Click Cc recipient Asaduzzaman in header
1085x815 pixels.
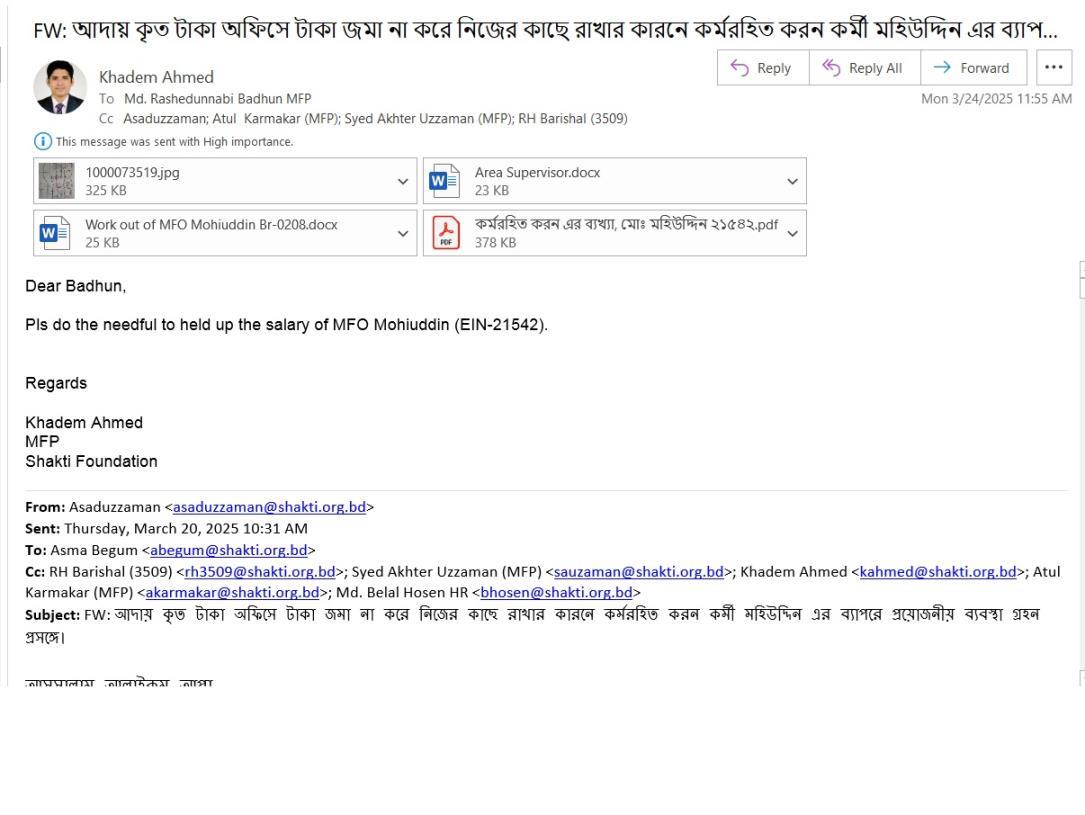[x=165, y=118]
